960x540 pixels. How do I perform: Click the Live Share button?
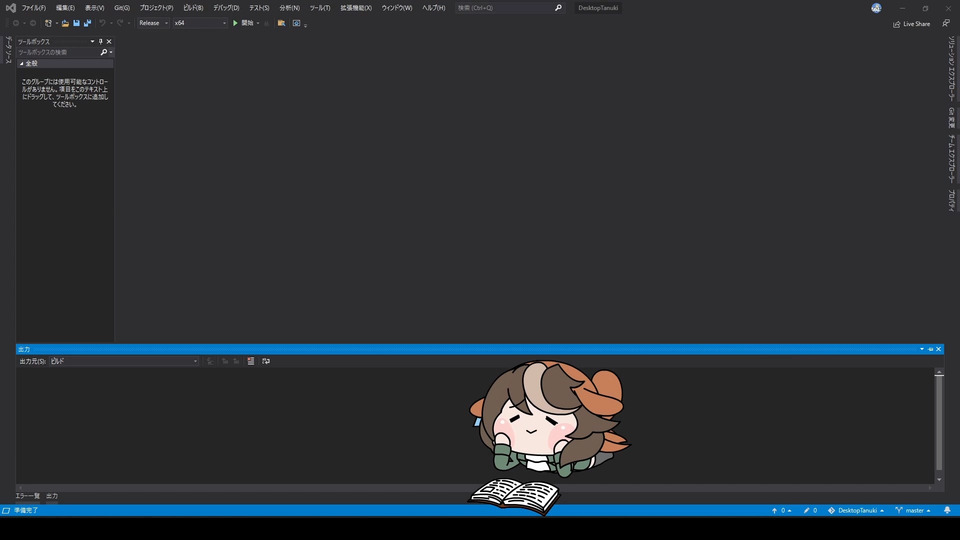point(912,24)
